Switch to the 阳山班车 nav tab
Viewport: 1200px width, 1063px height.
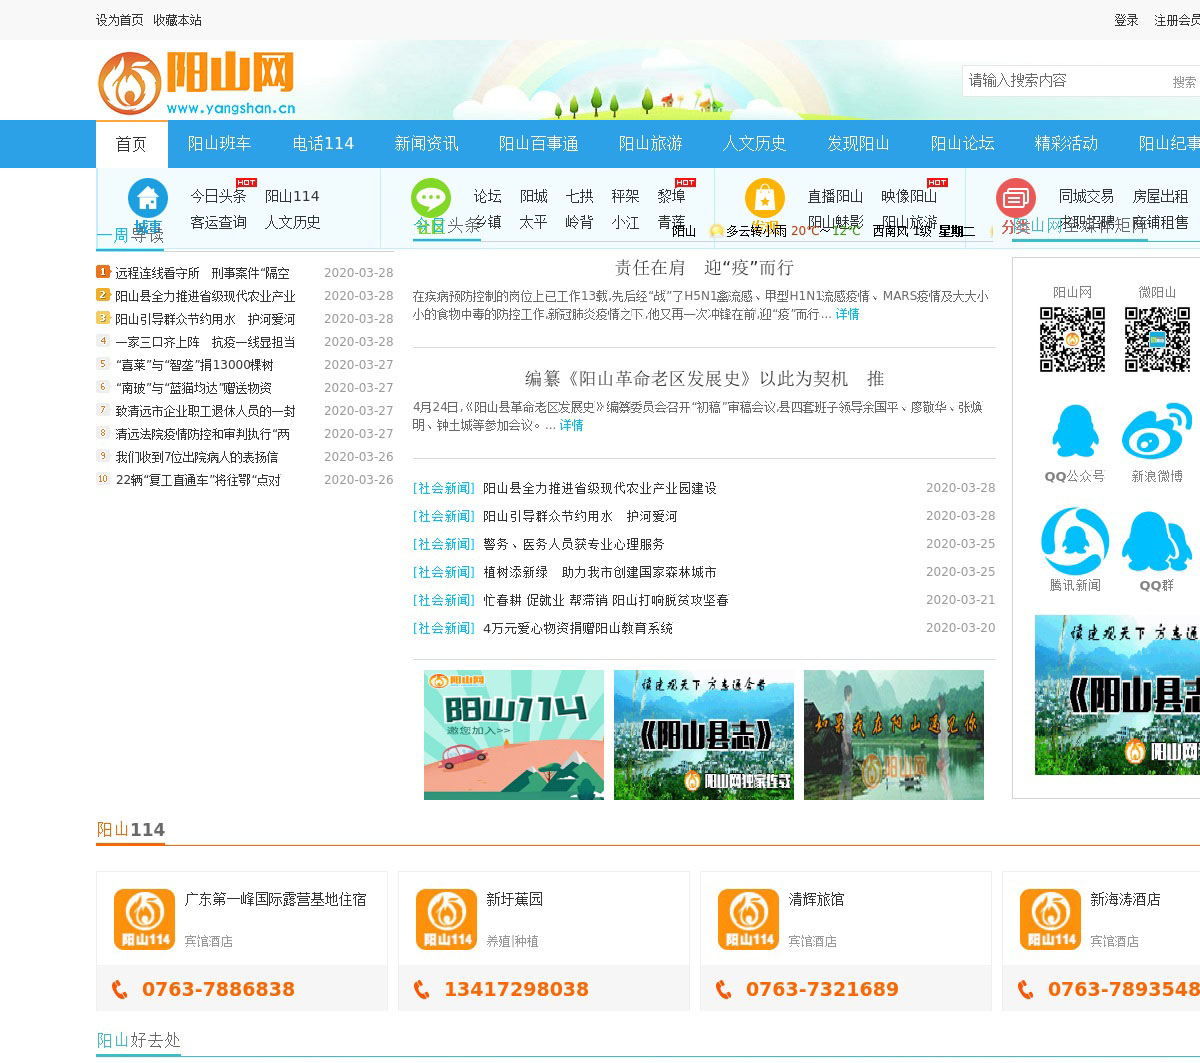click(x=219, y=144)
